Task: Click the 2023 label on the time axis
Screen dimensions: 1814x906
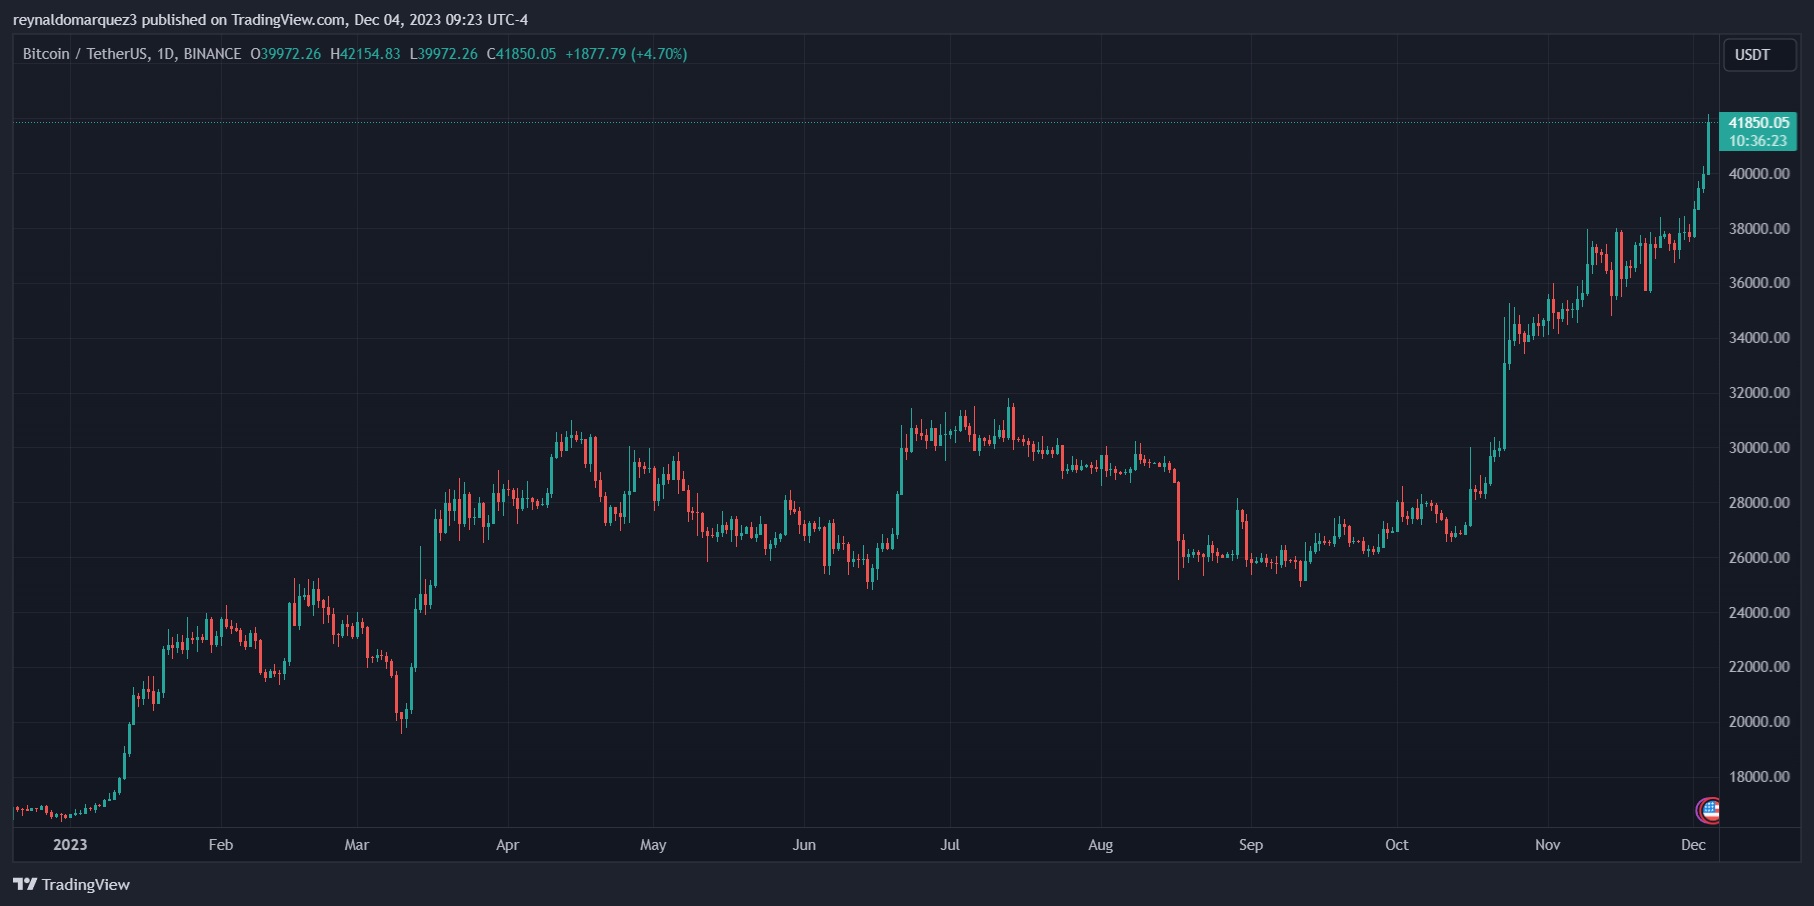Action: tap(71, 844)
